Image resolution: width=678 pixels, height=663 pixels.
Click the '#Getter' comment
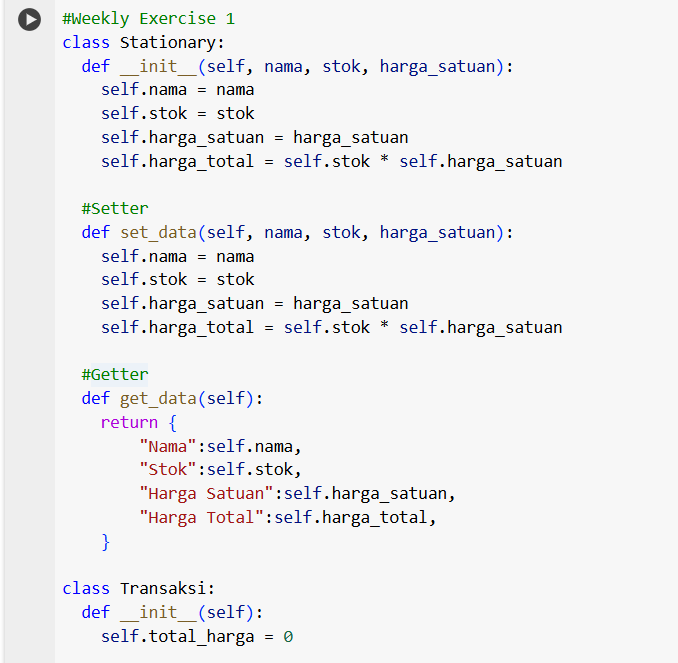point(115,375)
